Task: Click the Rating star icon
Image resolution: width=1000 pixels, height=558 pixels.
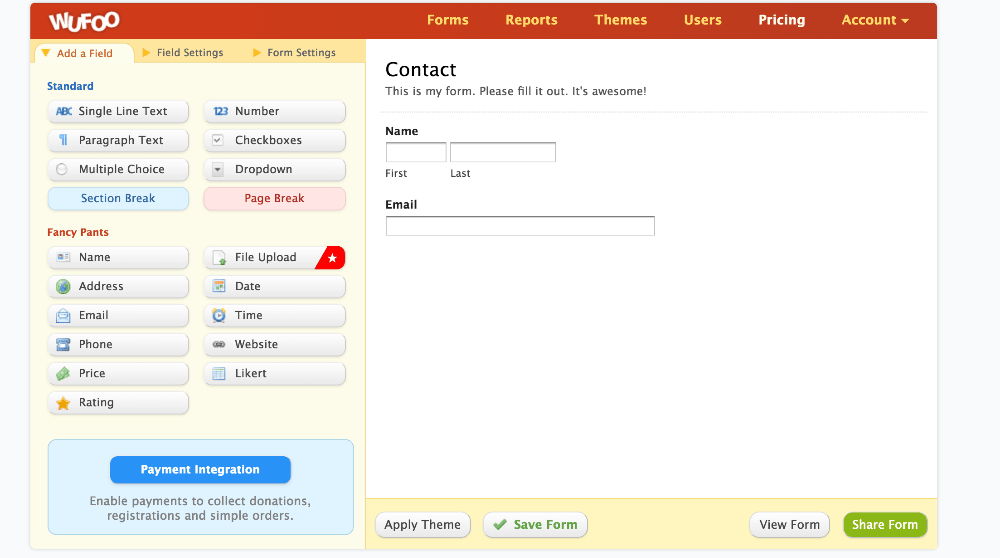Action: click(63, 403)
